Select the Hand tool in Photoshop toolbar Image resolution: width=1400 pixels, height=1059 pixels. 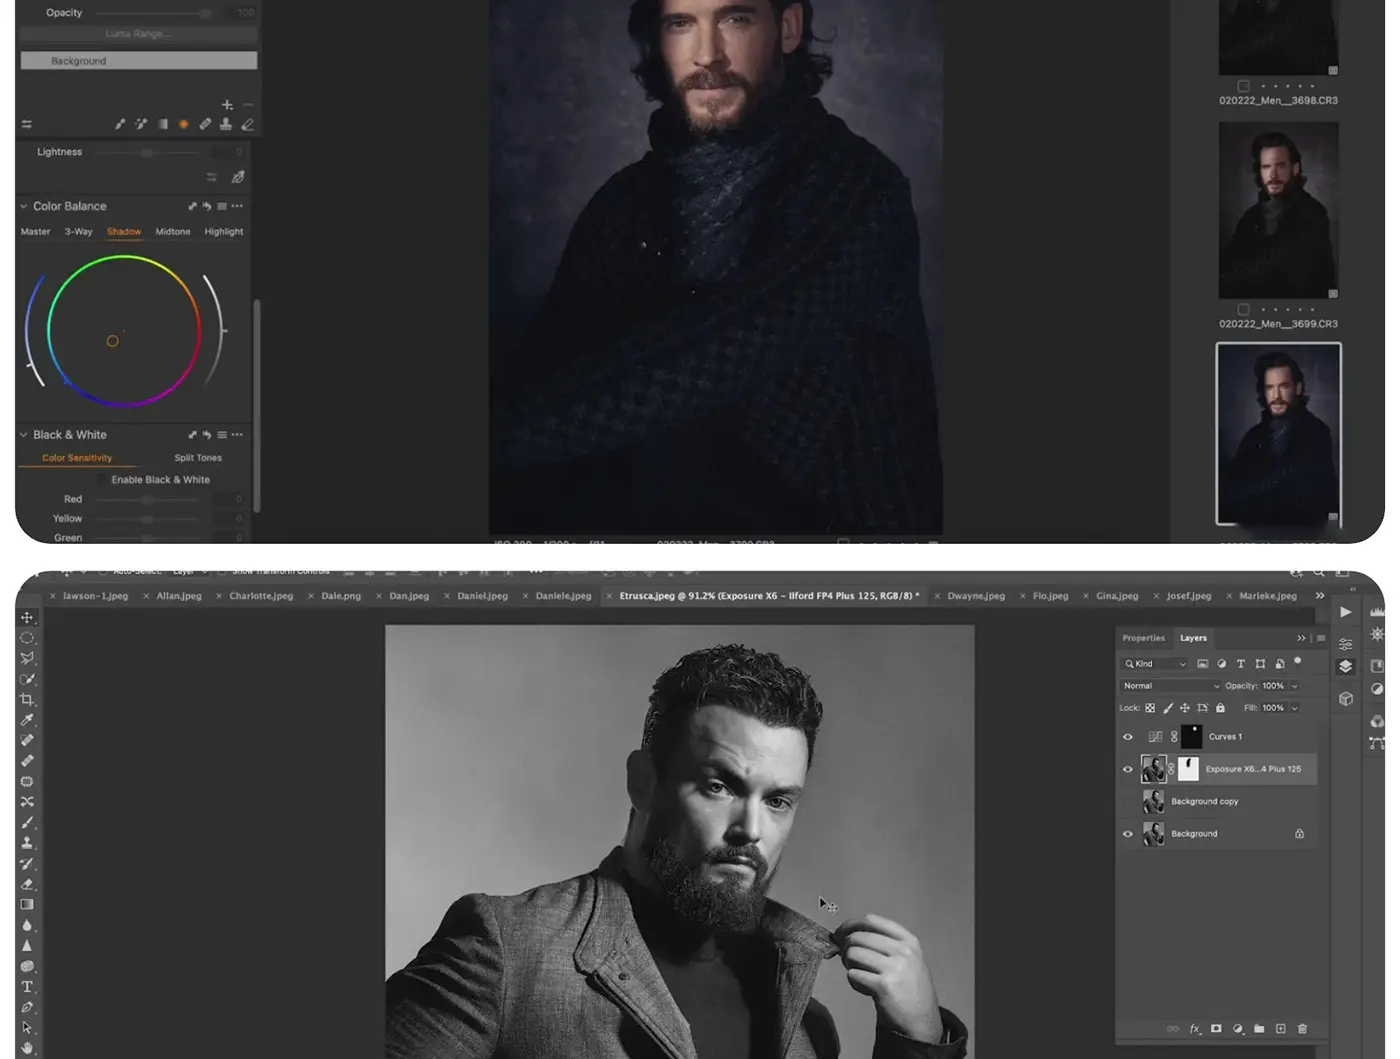pos(27,1048)
